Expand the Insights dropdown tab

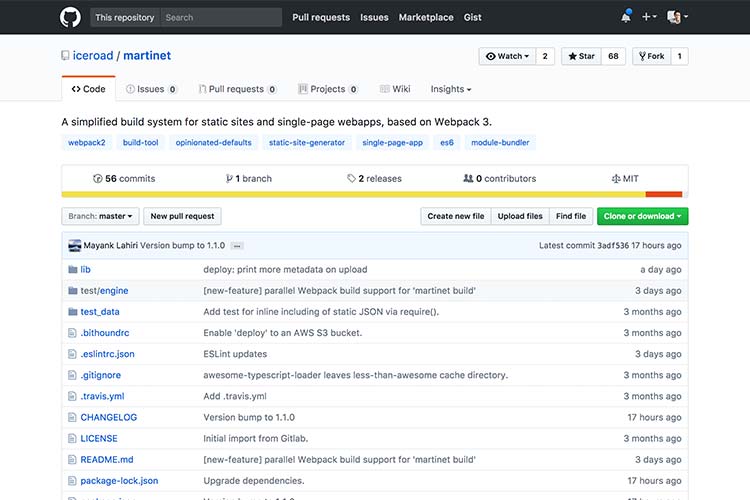pos(451,89)
